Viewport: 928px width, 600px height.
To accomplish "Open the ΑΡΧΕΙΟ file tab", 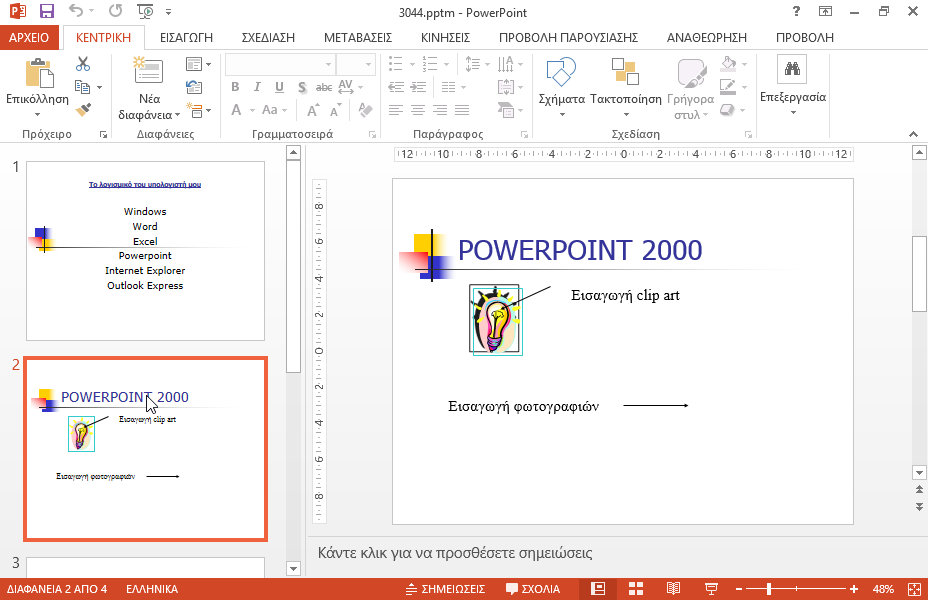I will coord(29,37).
